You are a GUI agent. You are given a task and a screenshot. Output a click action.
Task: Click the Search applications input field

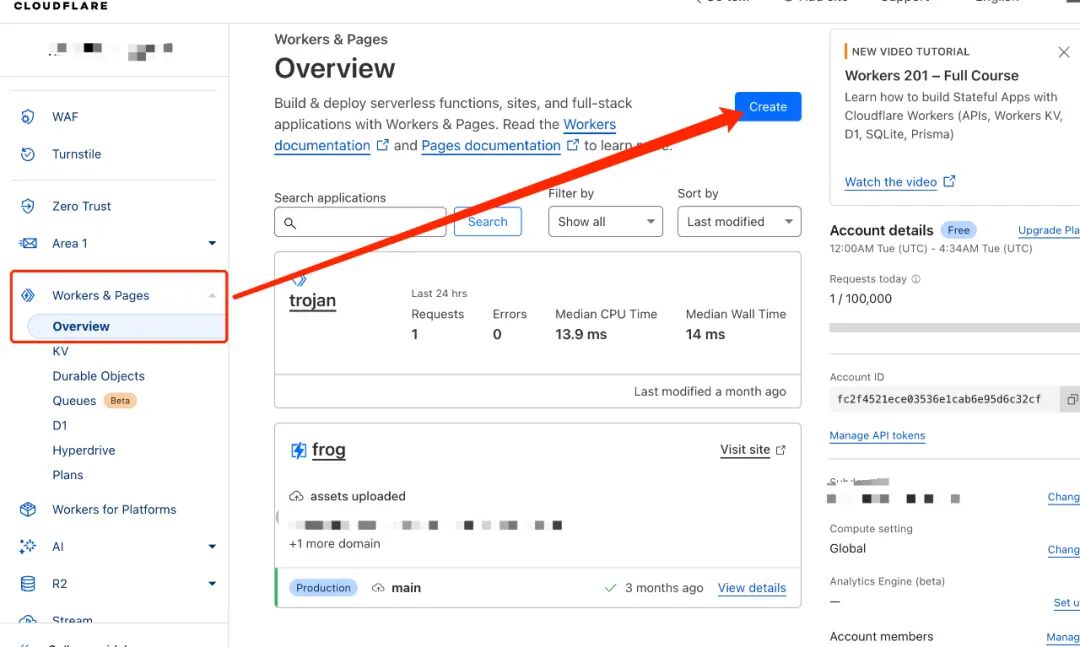coord(360,222)
